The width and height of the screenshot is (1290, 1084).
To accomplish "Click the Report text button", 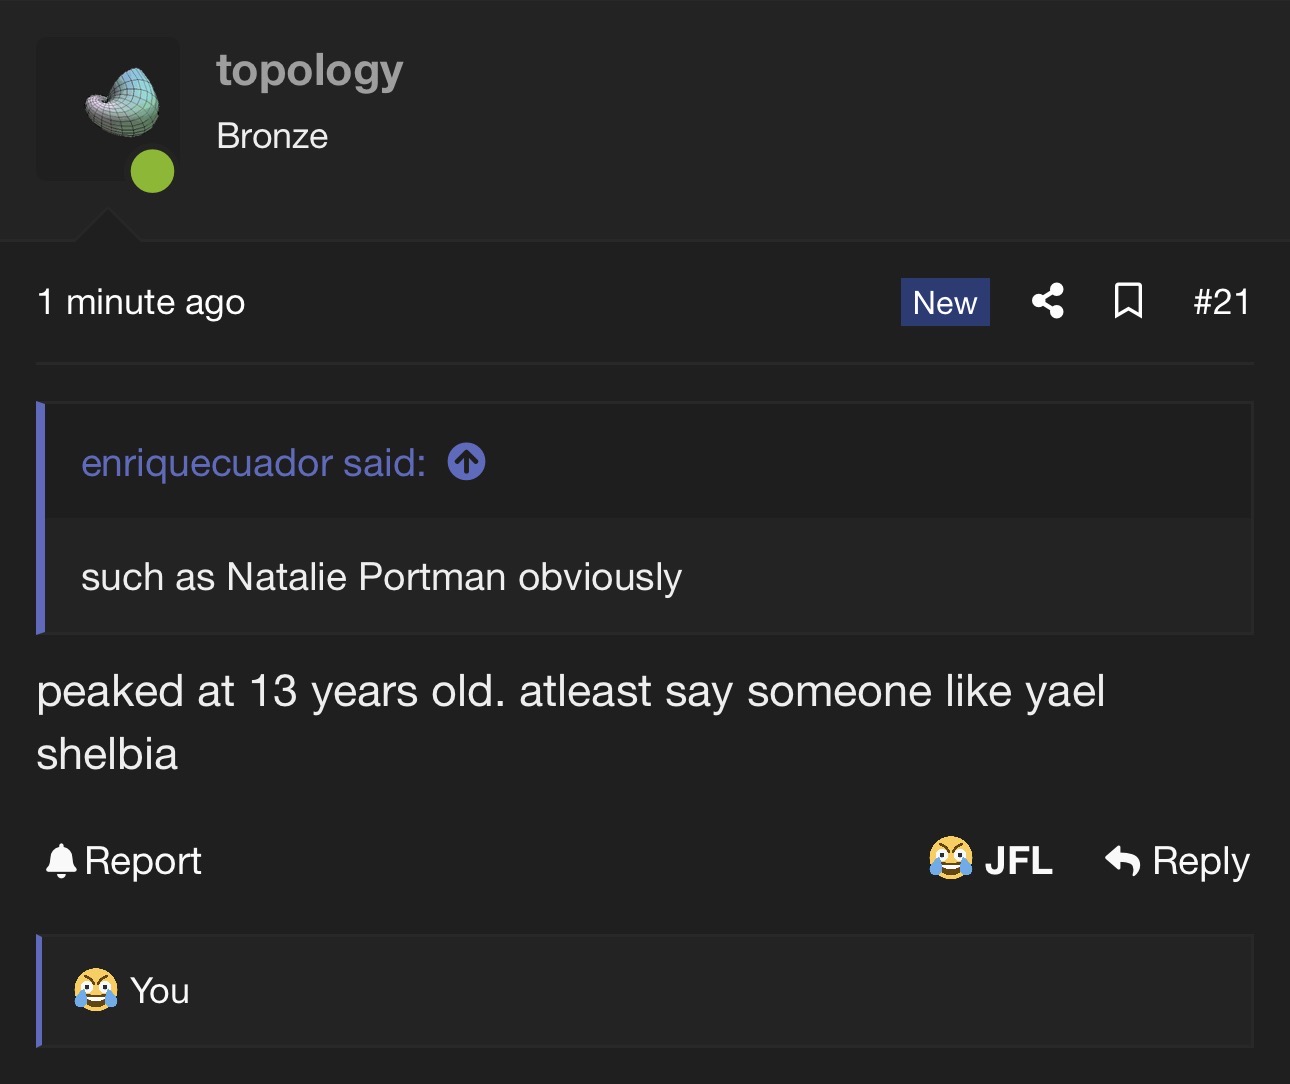I will click(x=143, y=861).
